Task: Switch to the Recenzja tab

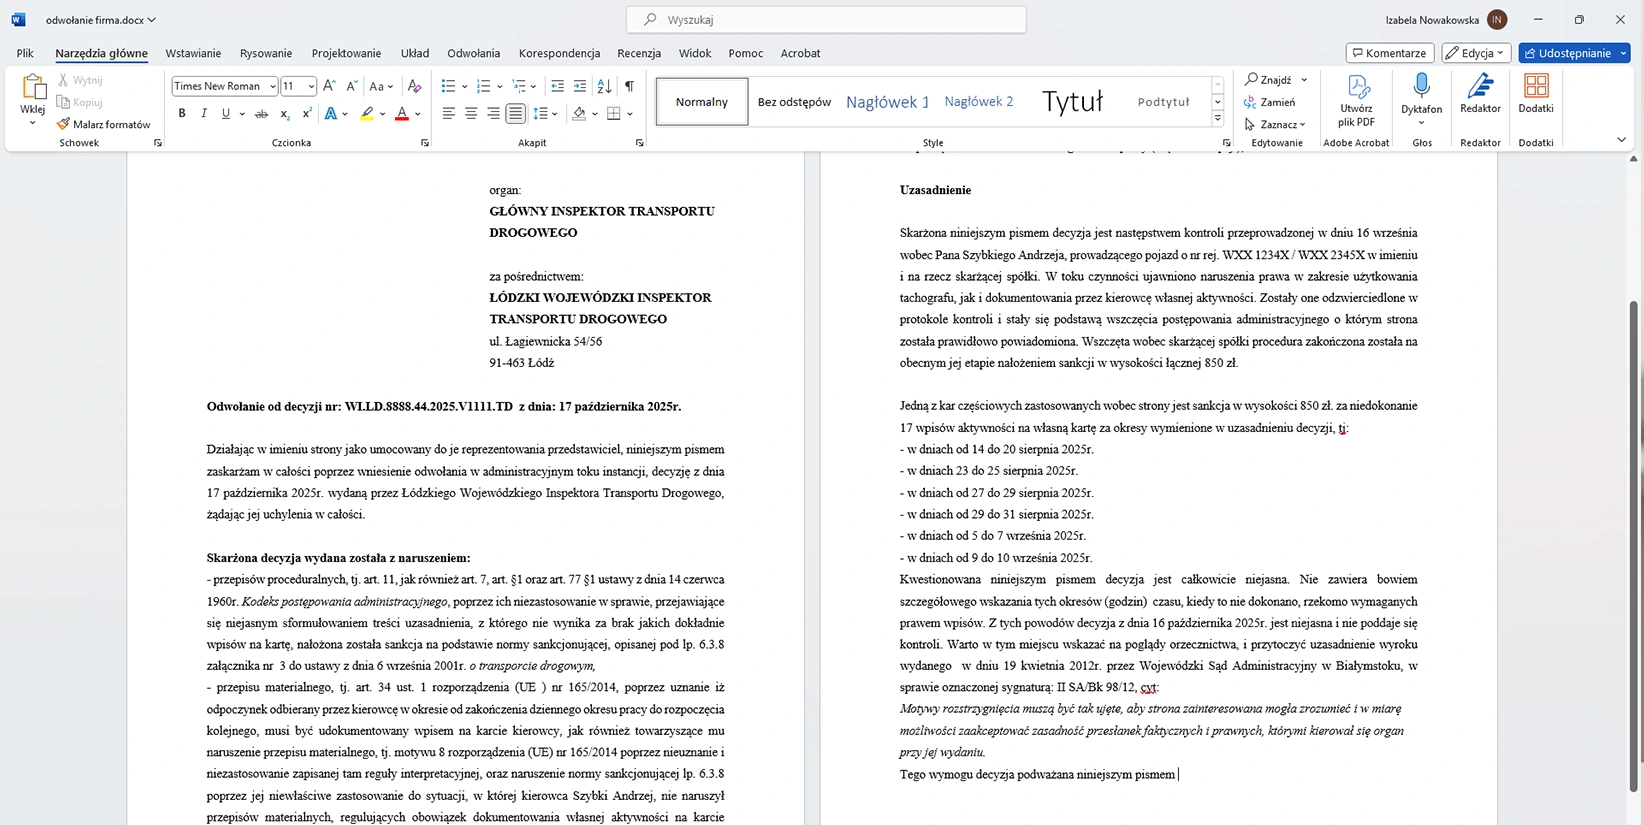Action: (x=639, y=53)
